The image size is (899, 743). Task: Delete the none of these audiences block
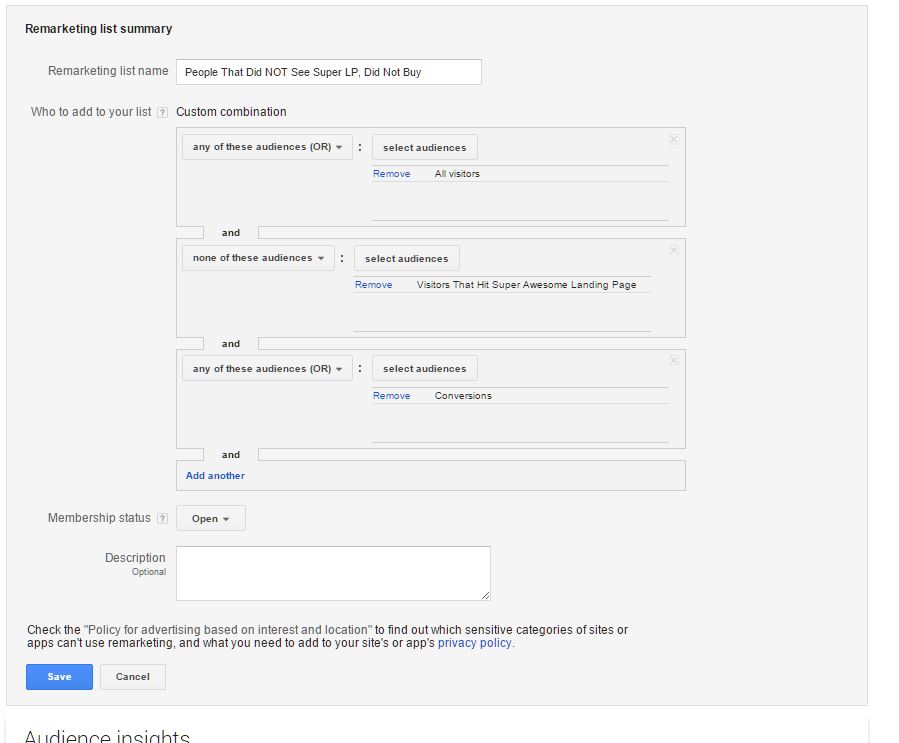pyautogui.click(x=674, y=250)
